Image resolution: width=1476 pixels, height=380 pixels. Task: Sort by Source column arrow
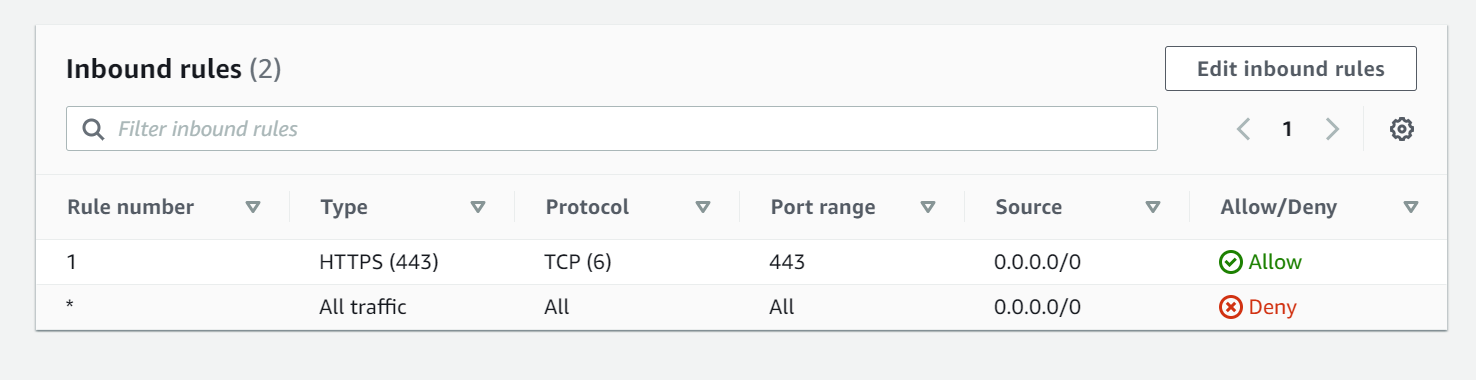tap(1153, 207)
